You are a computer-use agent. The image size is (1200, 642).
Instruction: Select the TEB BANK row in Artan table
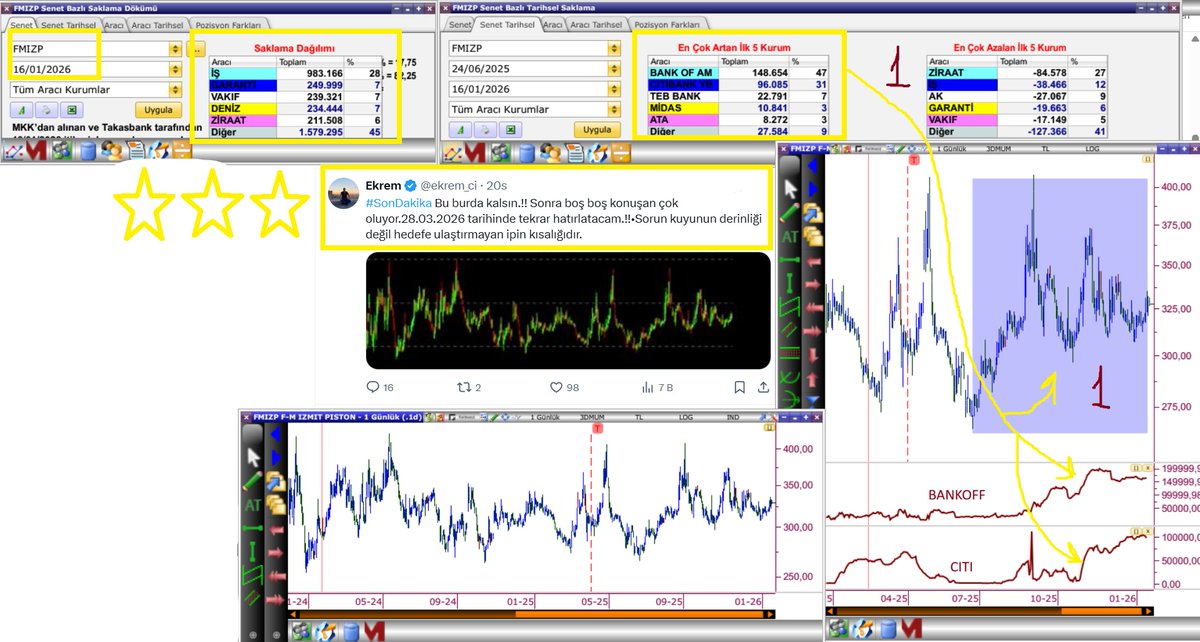point(738,96)
